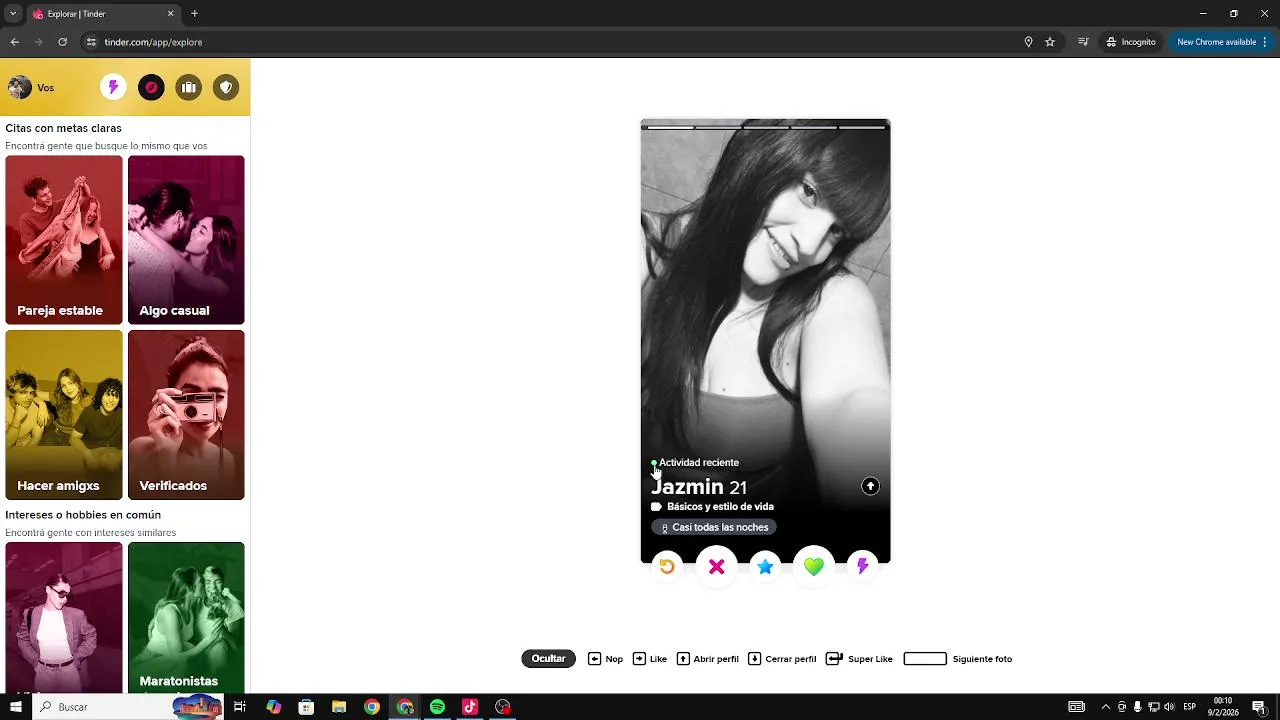Open the Hacer amigxs category card
This screenshot has width=1280, height=720.
pyautogui.click(x=64, y=415)
